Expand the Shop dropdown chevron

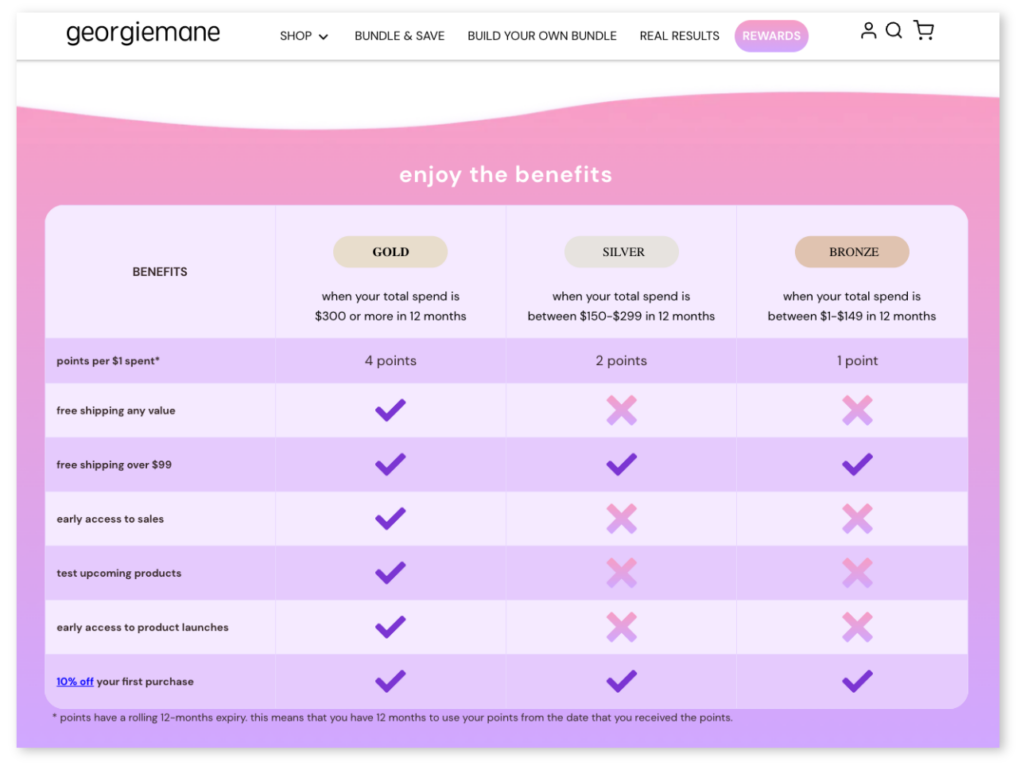pos(323,37)
